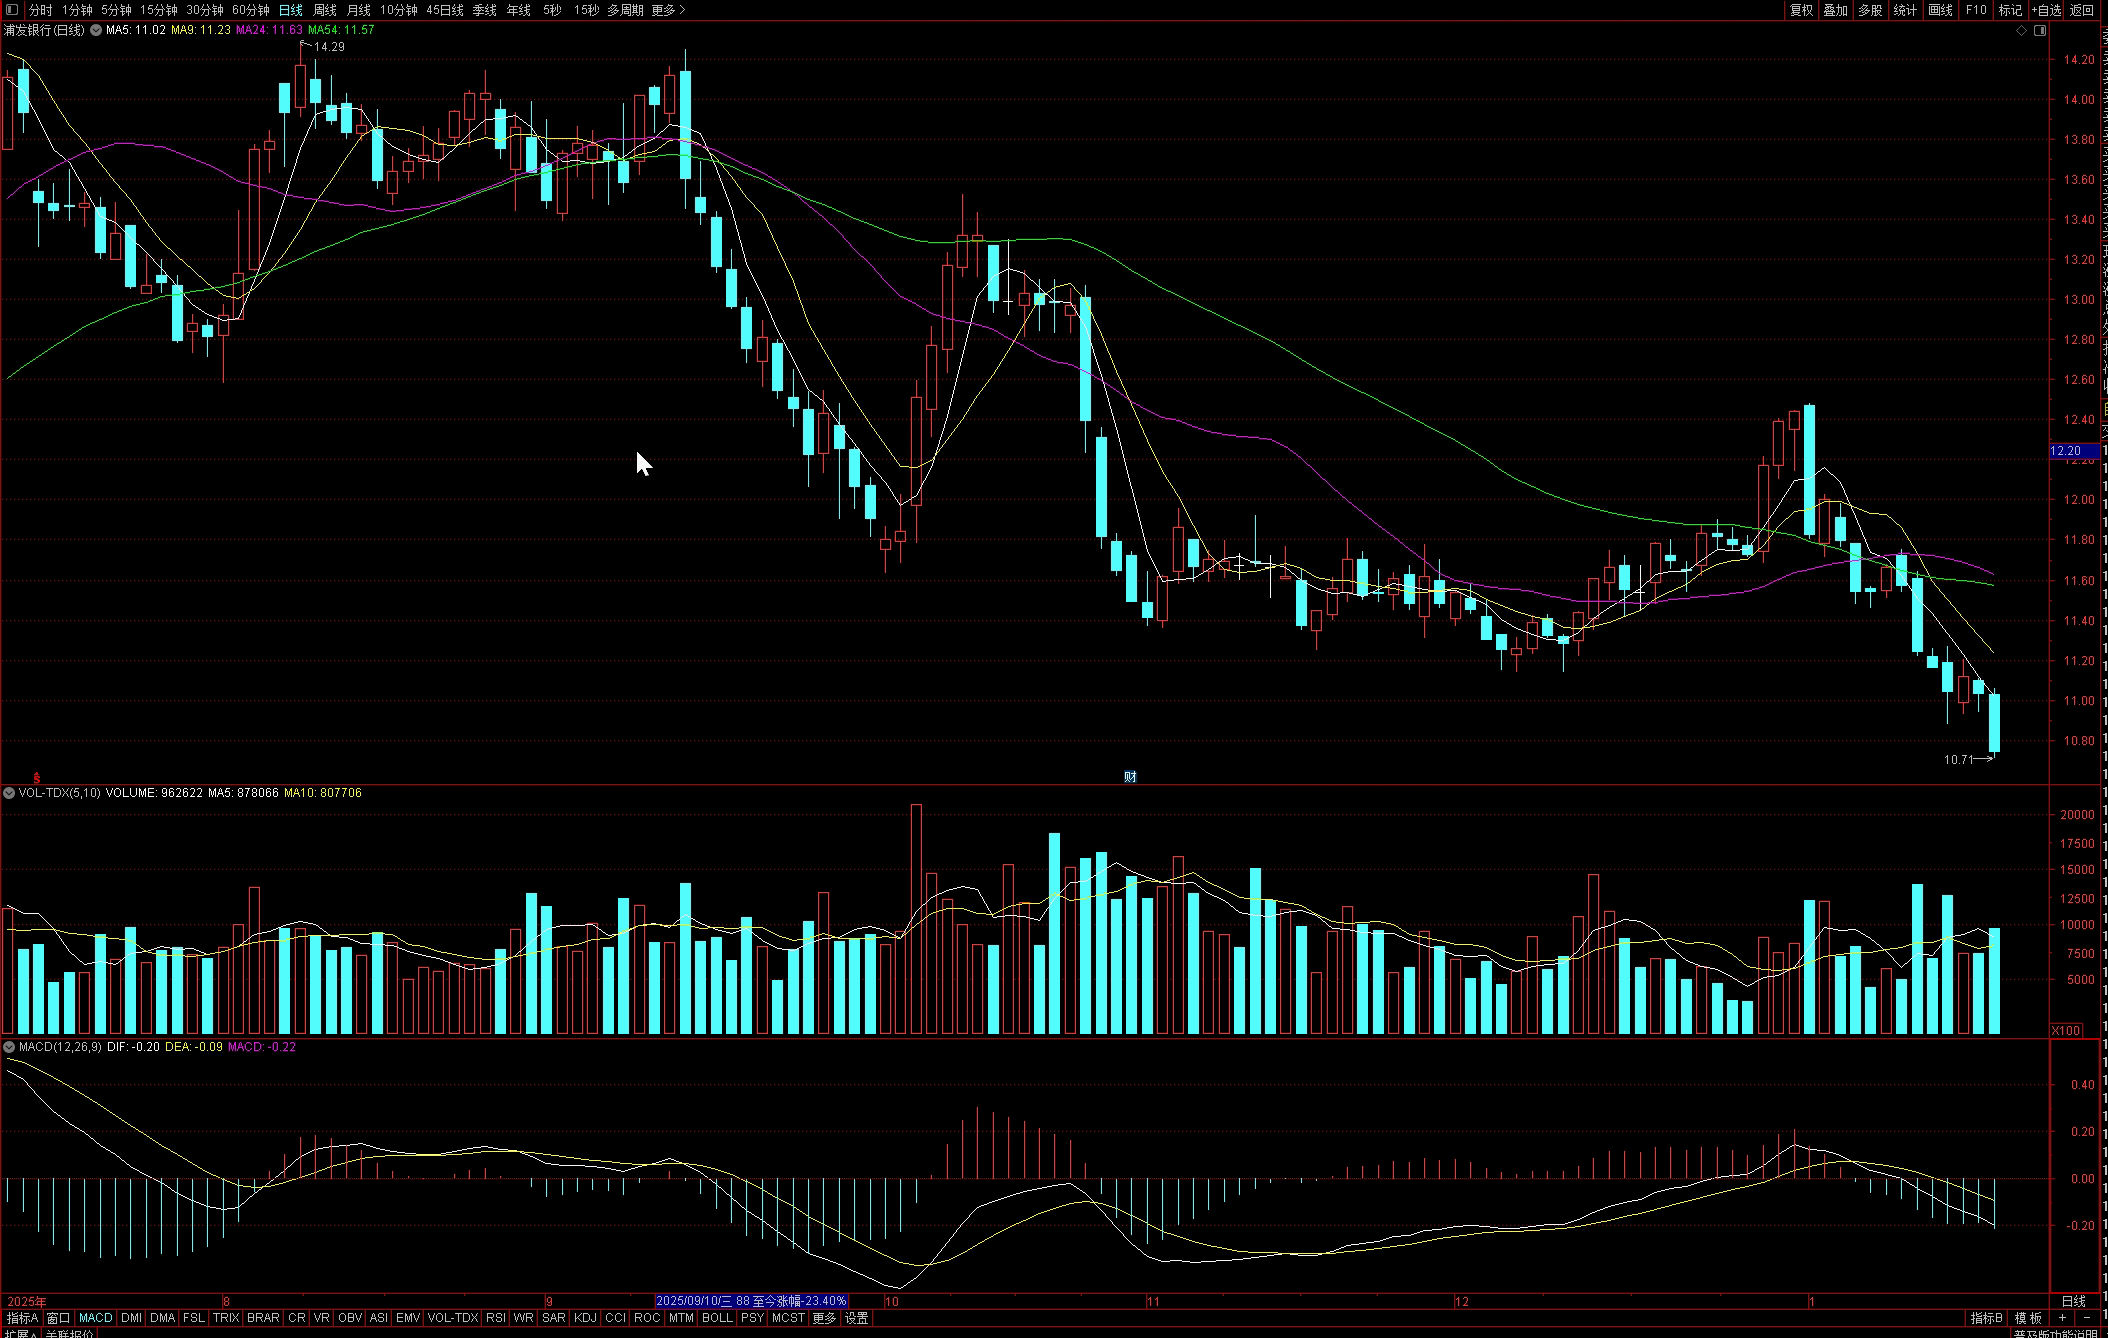Open the VOL-TDX indicator settings circle icon

click(x=9, y=793)
